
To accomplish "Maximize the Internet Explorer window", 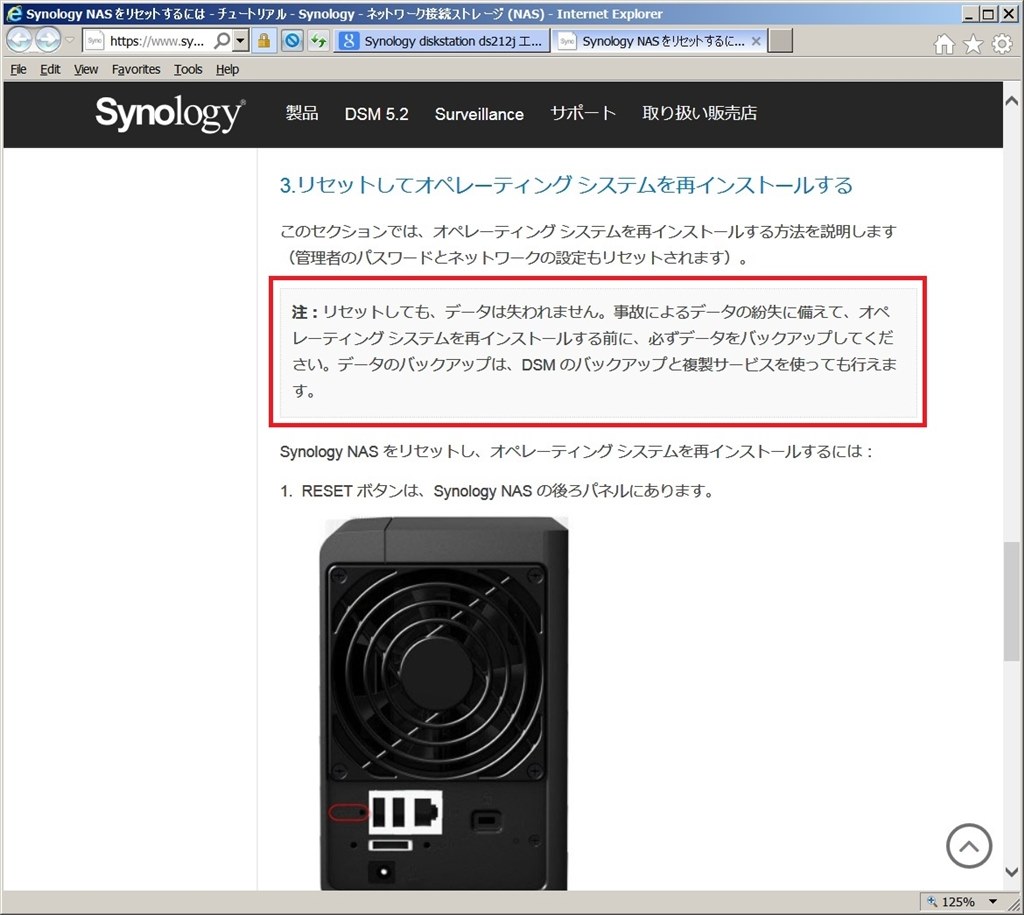I will [x=989, y=14].
